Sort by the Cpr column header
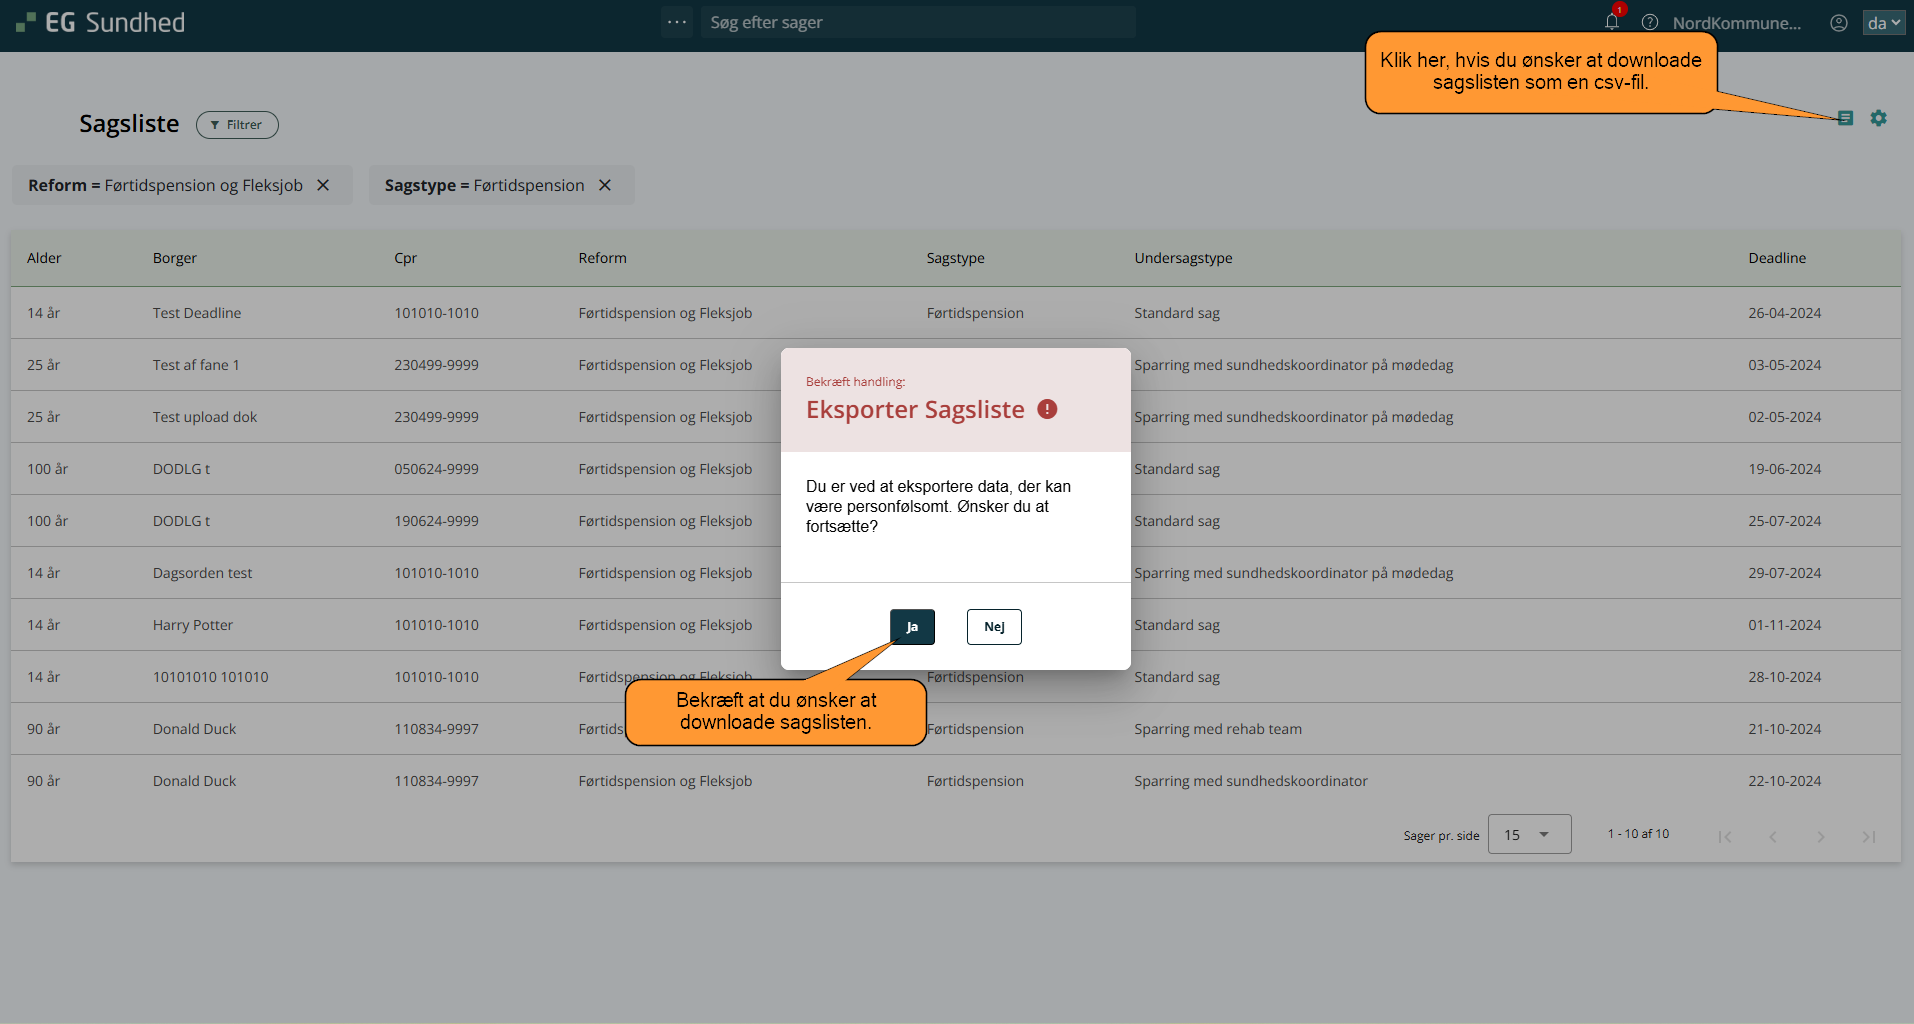Image resolution: width=1914 pixels, height=1024 pixels. coord(405,258)
